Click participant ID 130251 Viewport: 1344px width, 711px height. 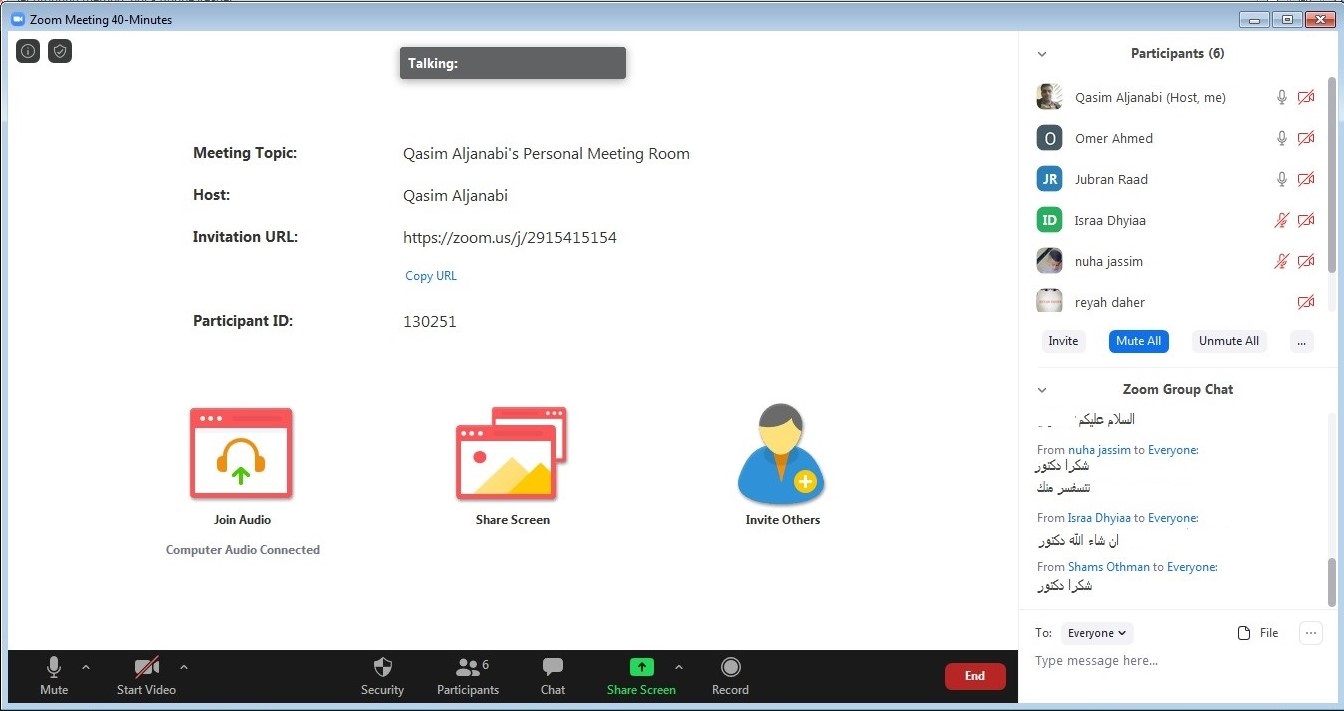coord(430,322)
